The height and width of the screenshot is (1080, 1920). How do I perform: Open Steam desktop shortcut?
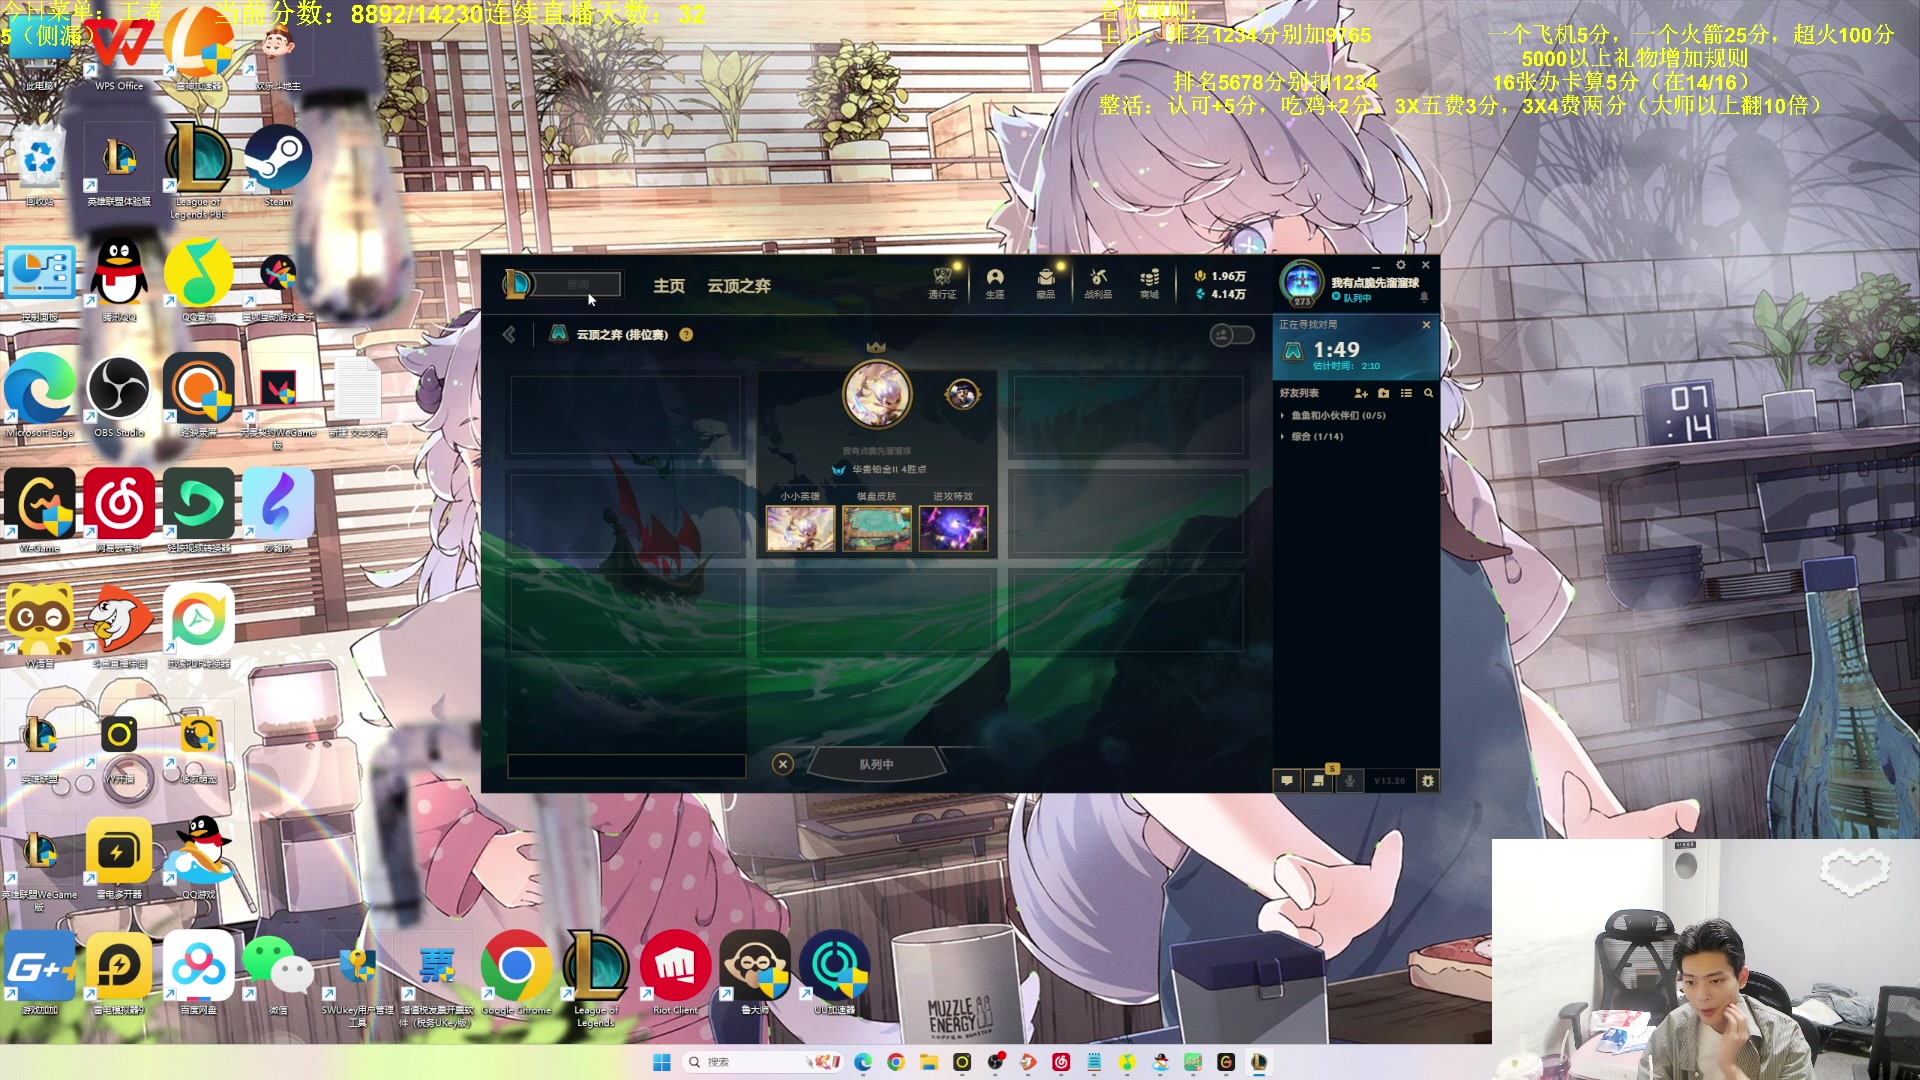pyautogui.click(x=278, y=166)
